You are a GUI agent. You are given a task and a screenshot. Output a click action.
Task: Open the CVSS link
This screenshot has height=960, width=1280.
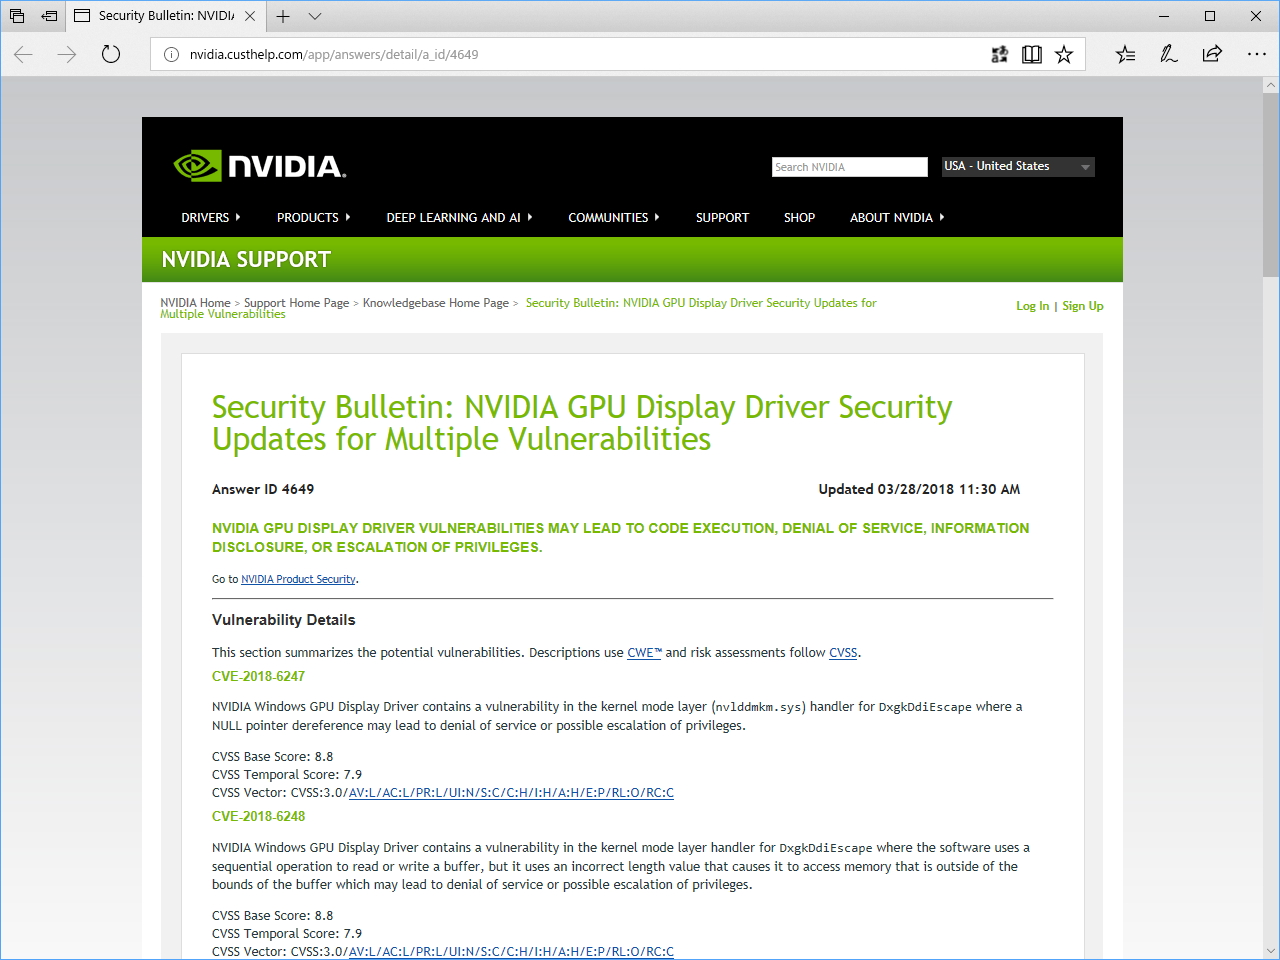[x=843, y=653]
